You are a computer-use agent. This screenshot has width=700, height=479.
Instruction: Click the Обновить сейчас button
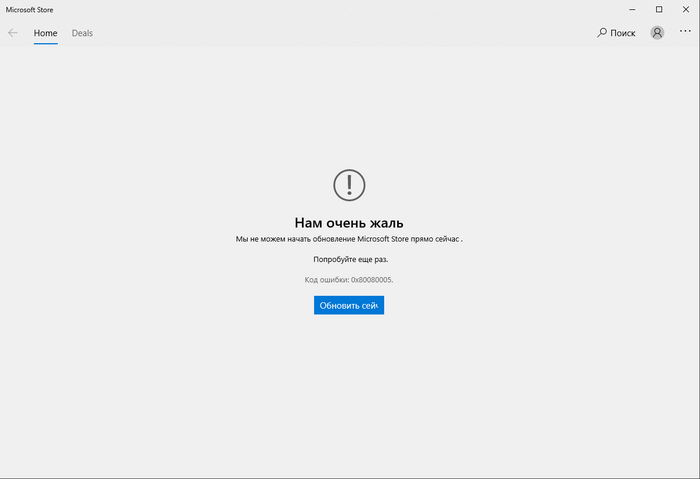point(349,305)
